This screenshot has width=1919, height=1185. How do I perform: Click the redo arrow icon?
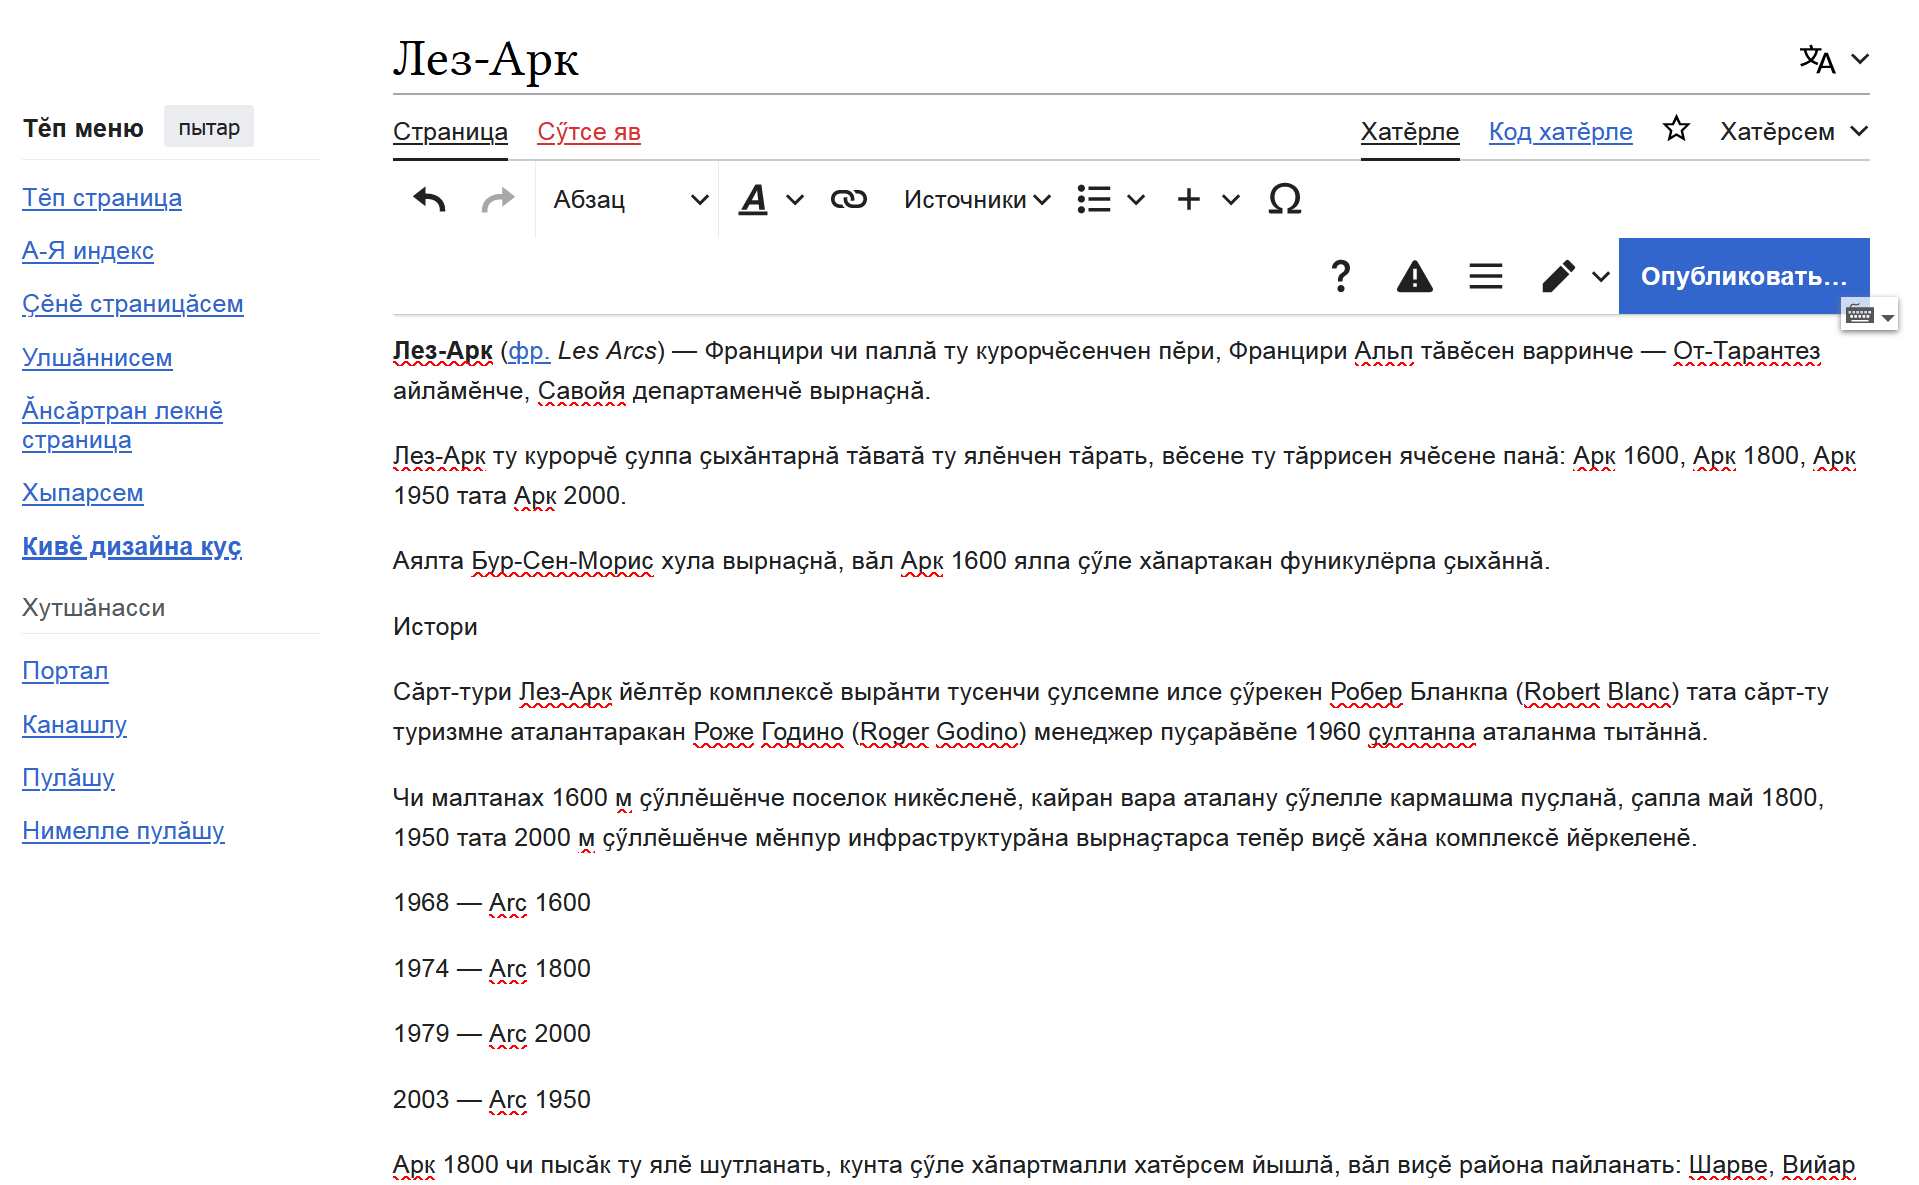coord(497,200)
